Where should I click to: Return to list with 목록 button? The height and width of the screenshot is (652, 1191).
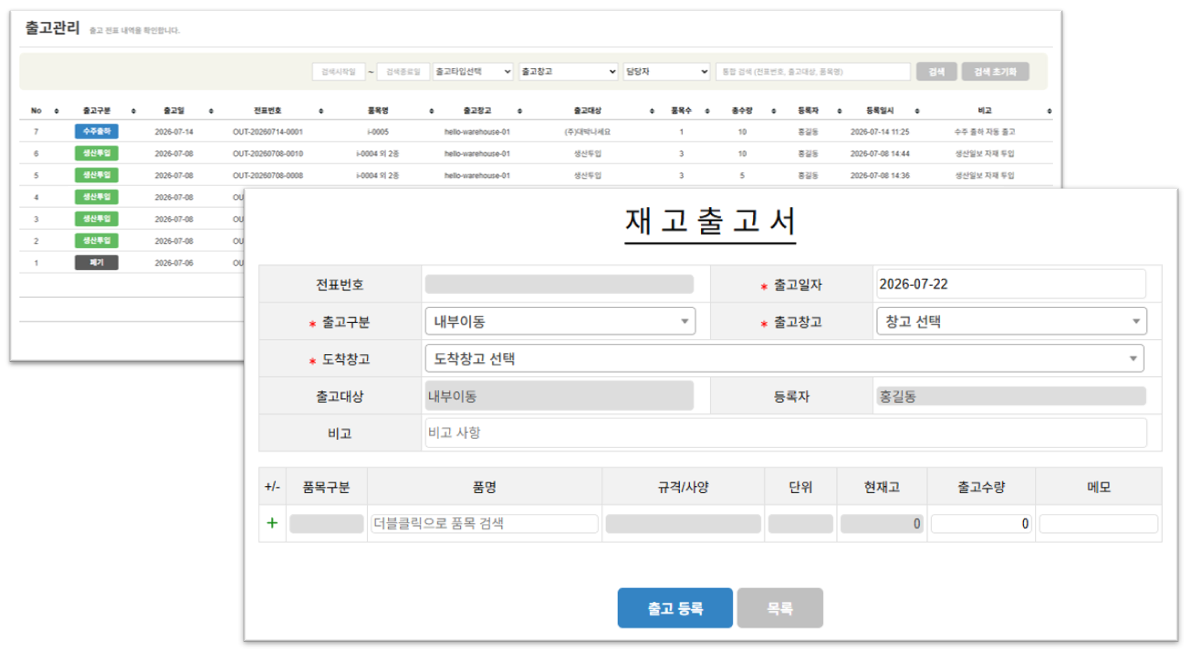coord(779,608)
